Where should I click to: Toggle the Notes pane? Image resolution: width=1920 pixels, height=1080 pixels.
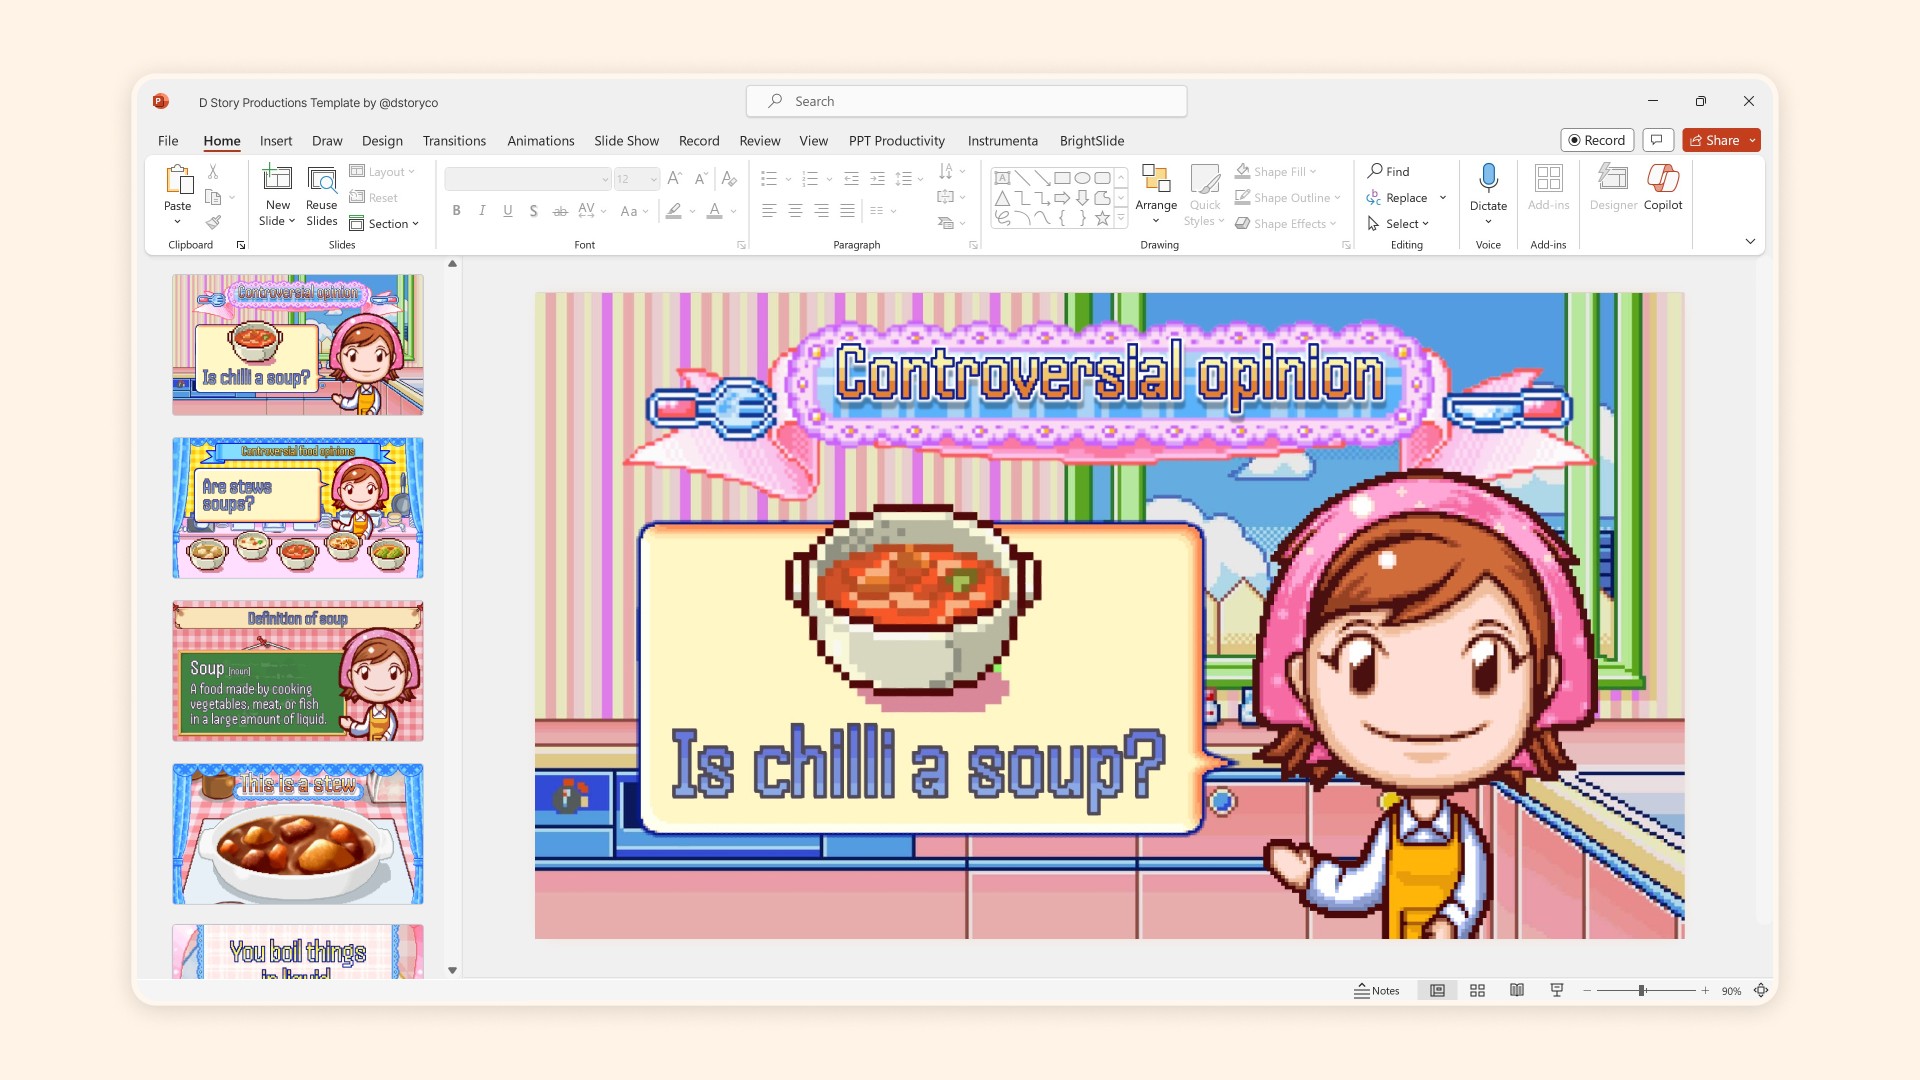point(1377,991)
